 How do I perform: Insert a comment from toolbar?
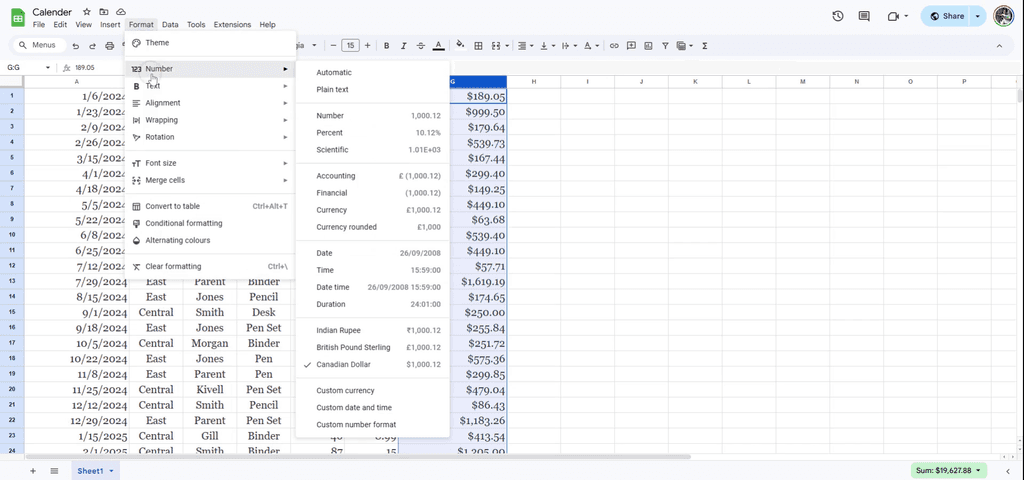[x=631, y=46]
